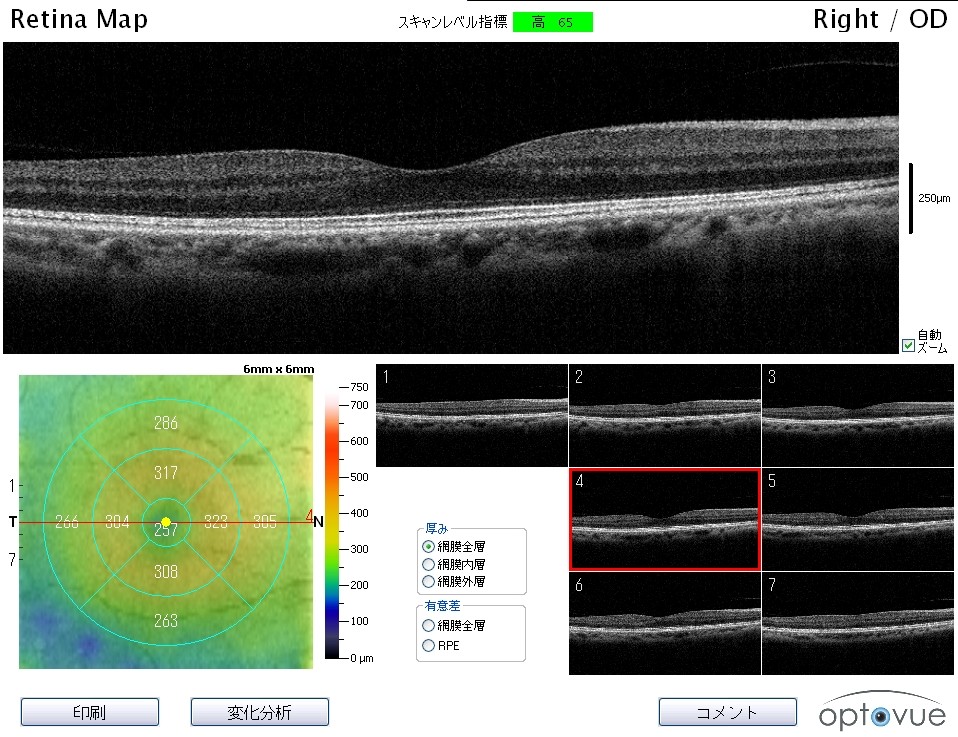Select B-scan thumbnail number 1
Image resolution: width=958 pixels, height=737 pixels.
[471, 415]
